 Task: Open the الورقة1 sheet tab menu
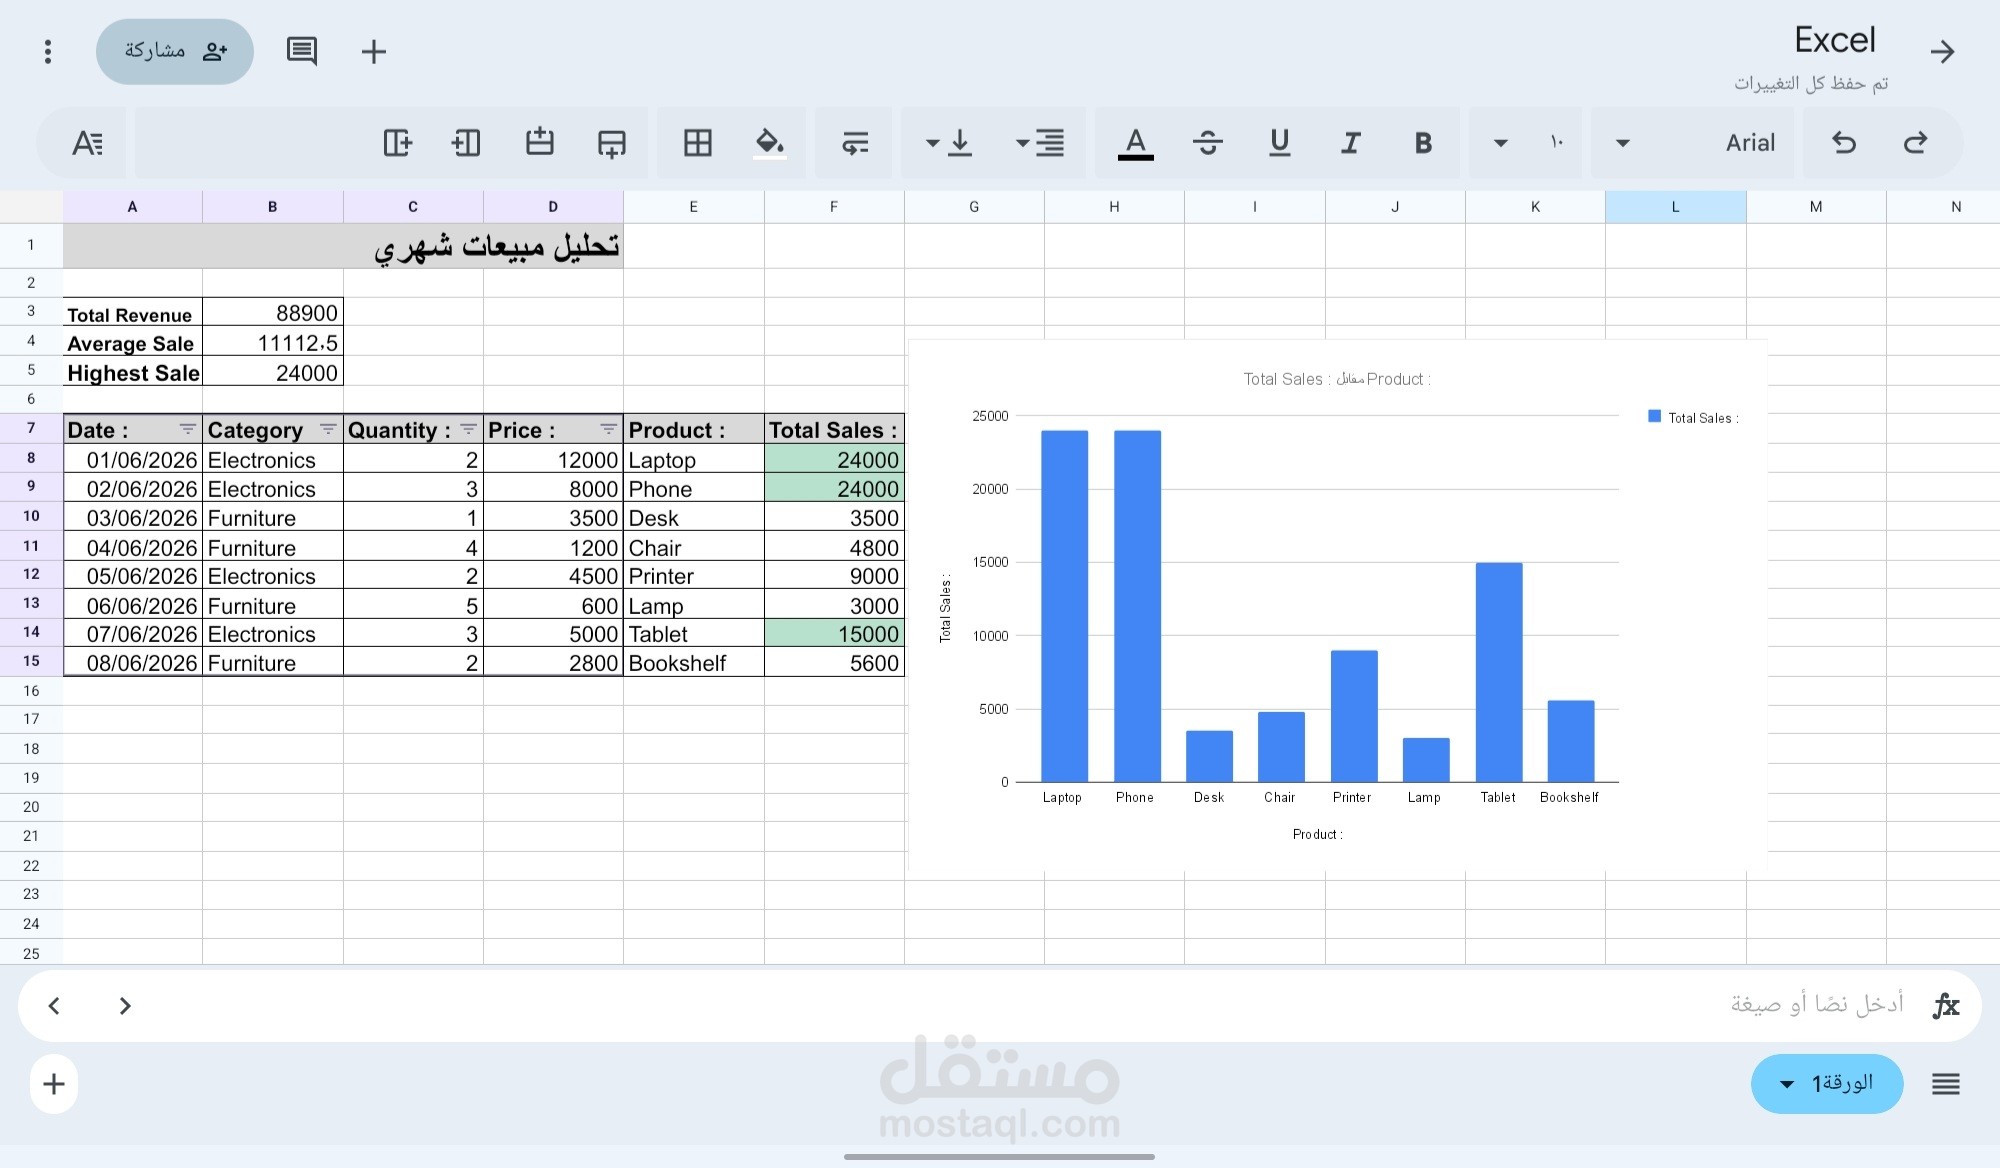point(1827,1084)
